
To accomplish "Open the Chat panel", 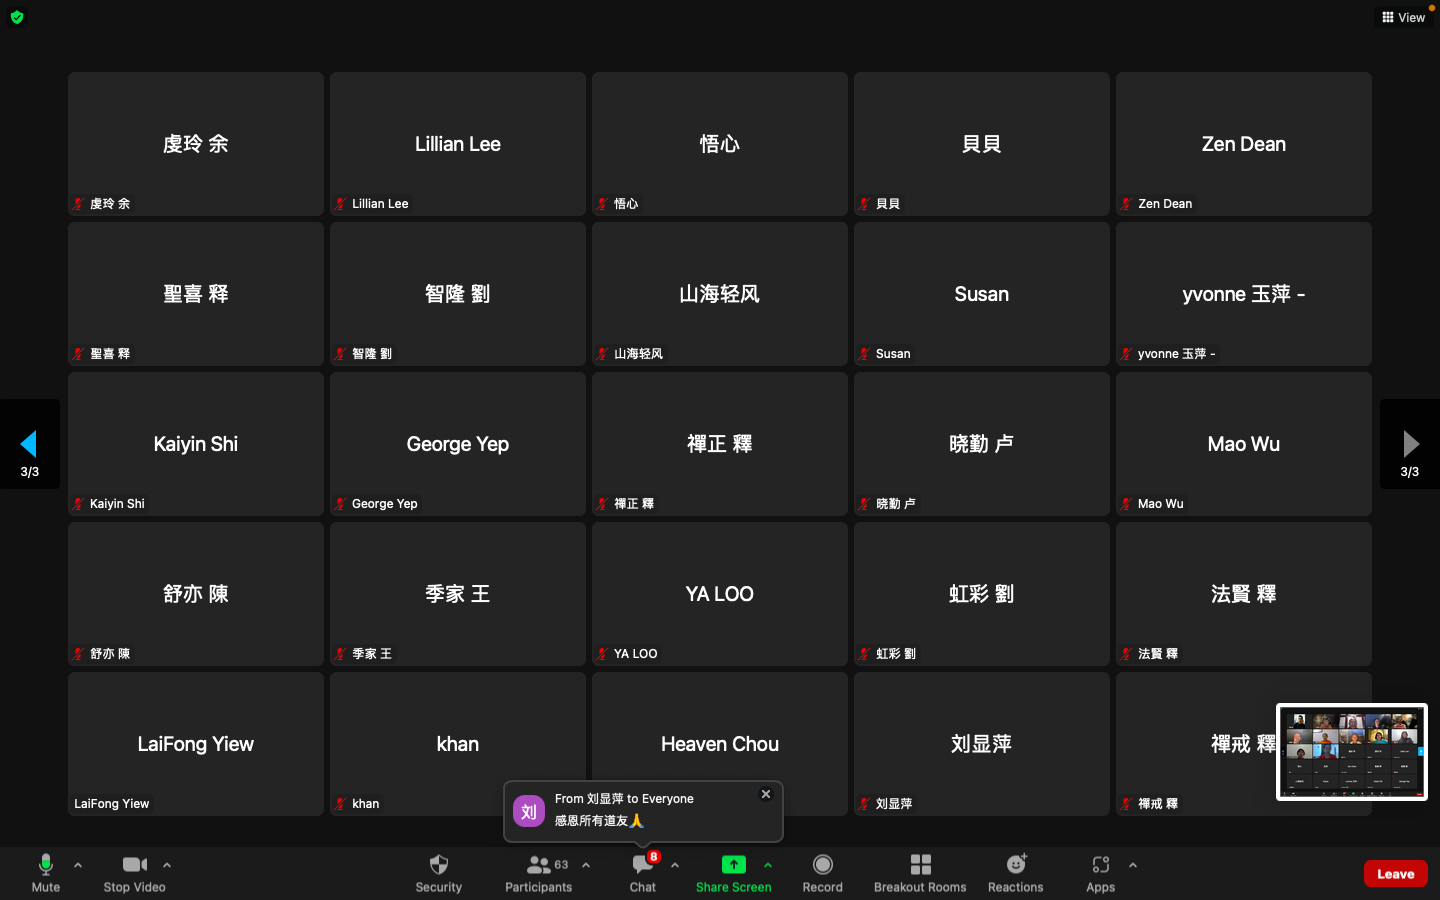I will pyautogui.click(x=642, y=872).
